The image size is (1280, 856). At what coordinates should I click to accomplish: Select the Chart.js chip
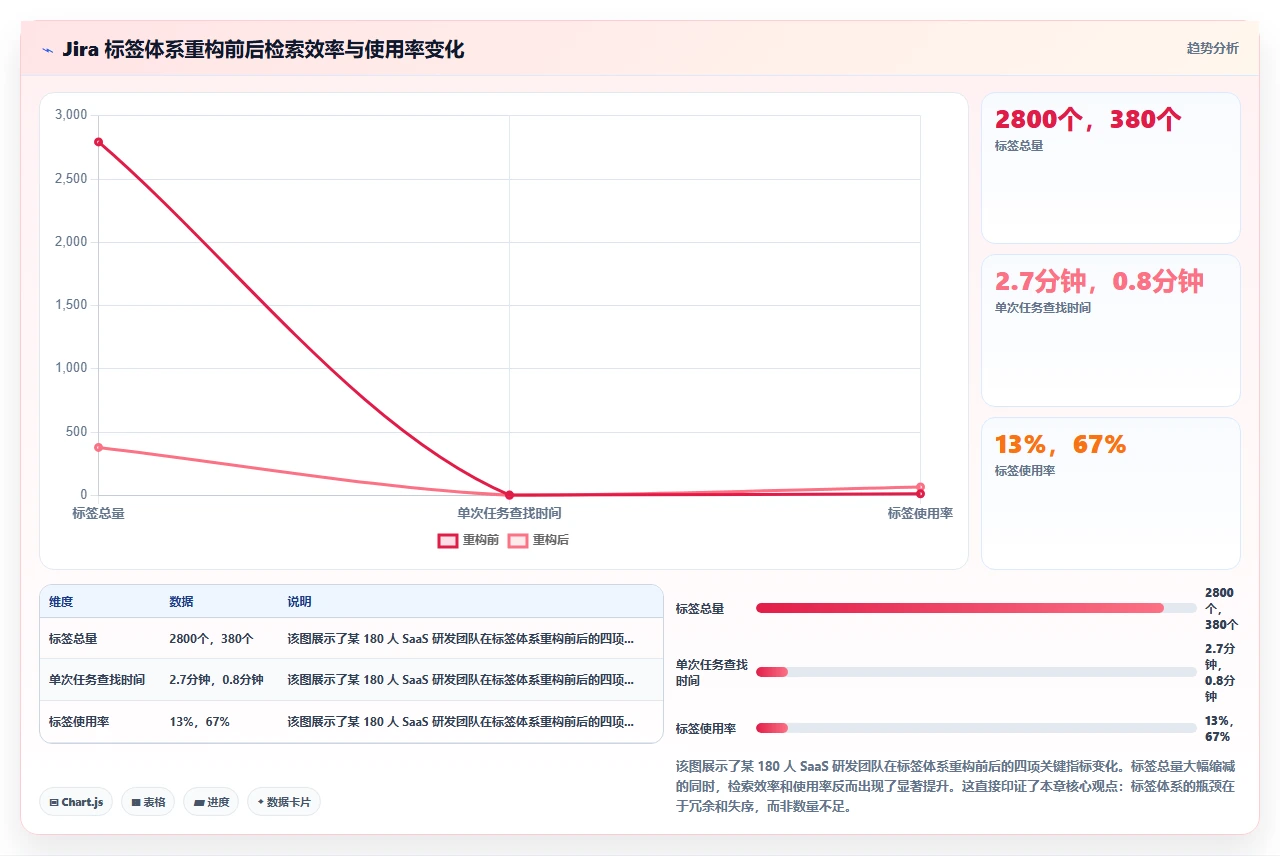coord(76,802)
